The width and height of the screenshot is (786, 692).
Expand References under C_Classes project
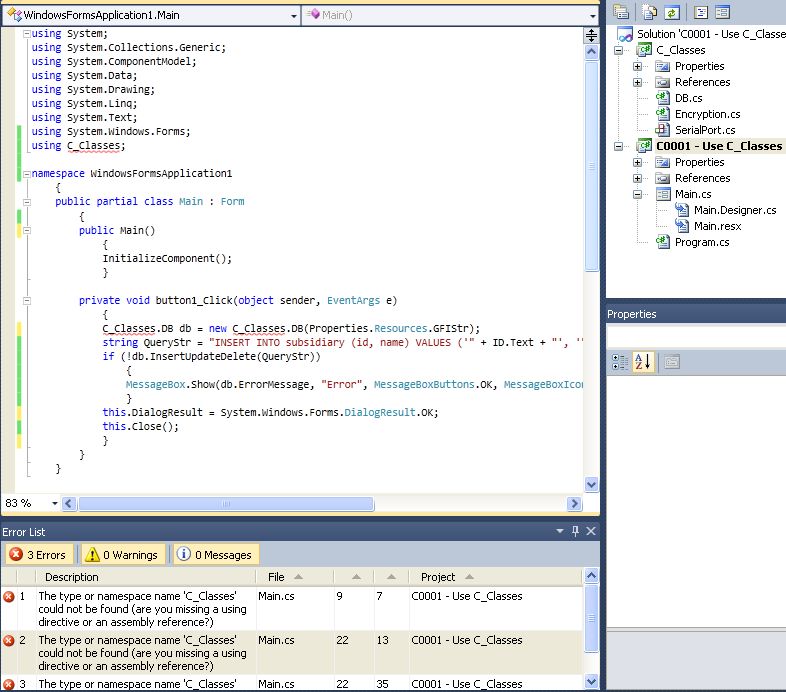click(637, 82)
